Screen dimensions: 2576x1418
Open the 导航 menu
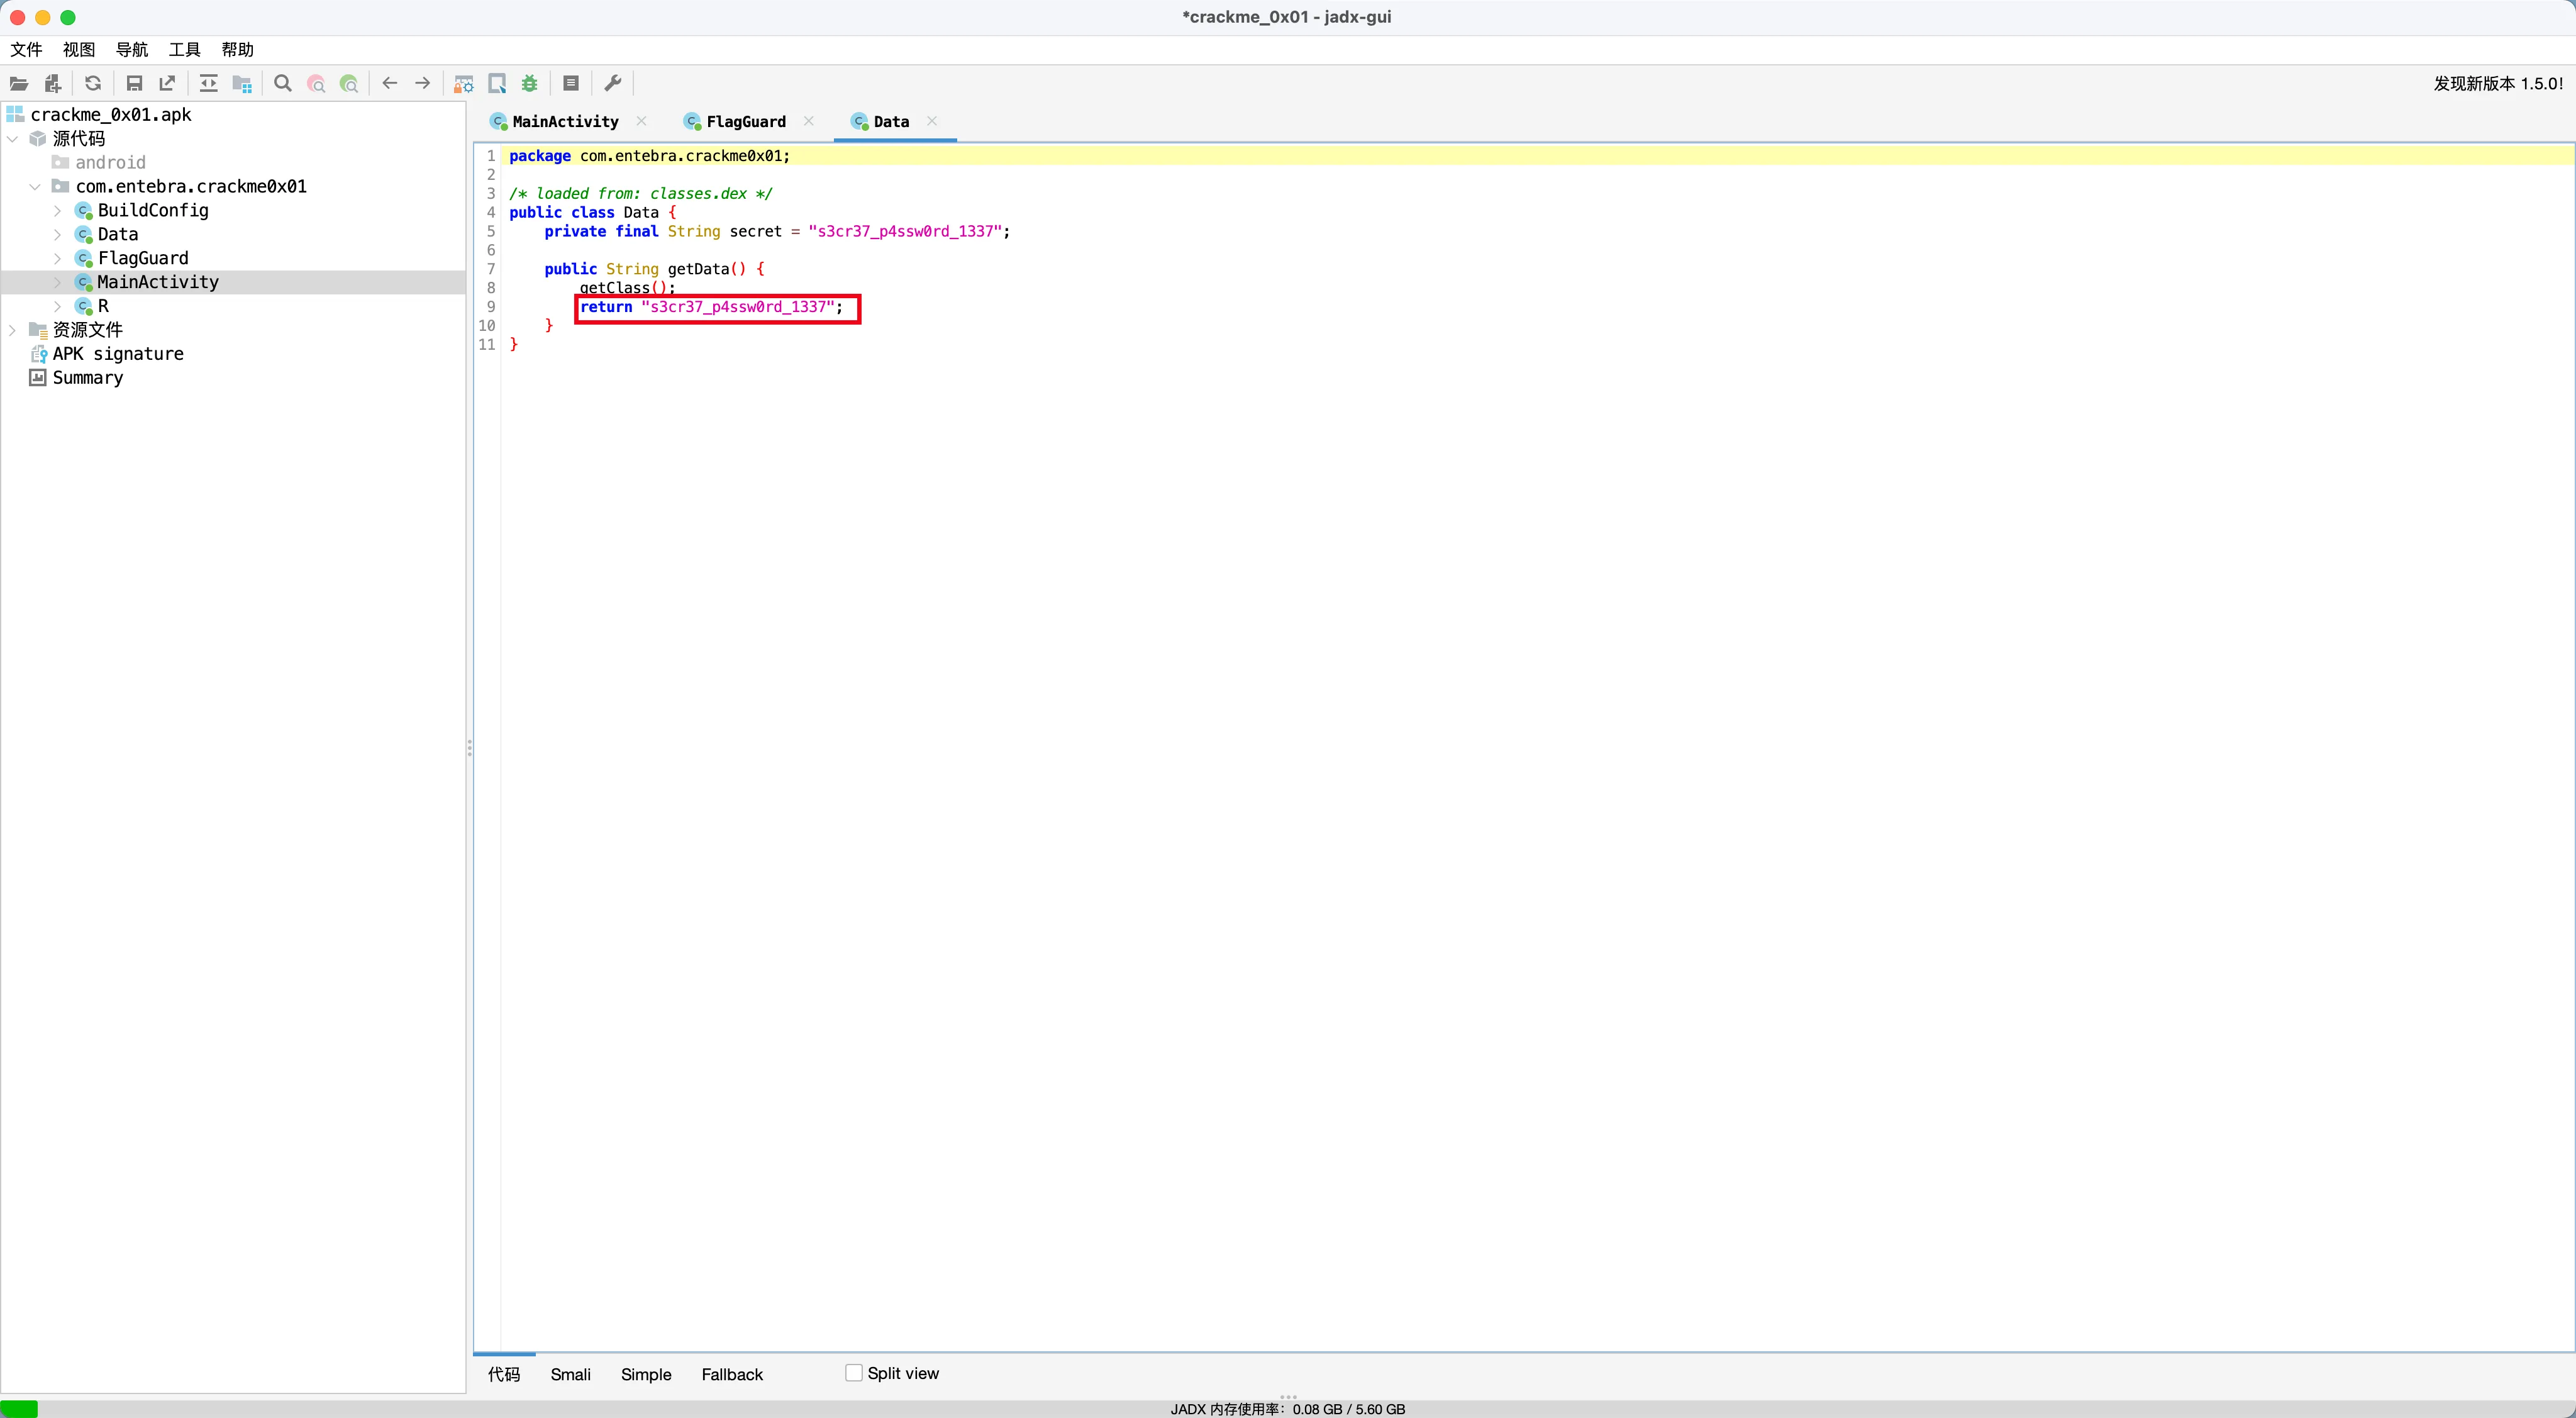coord(131,50)
